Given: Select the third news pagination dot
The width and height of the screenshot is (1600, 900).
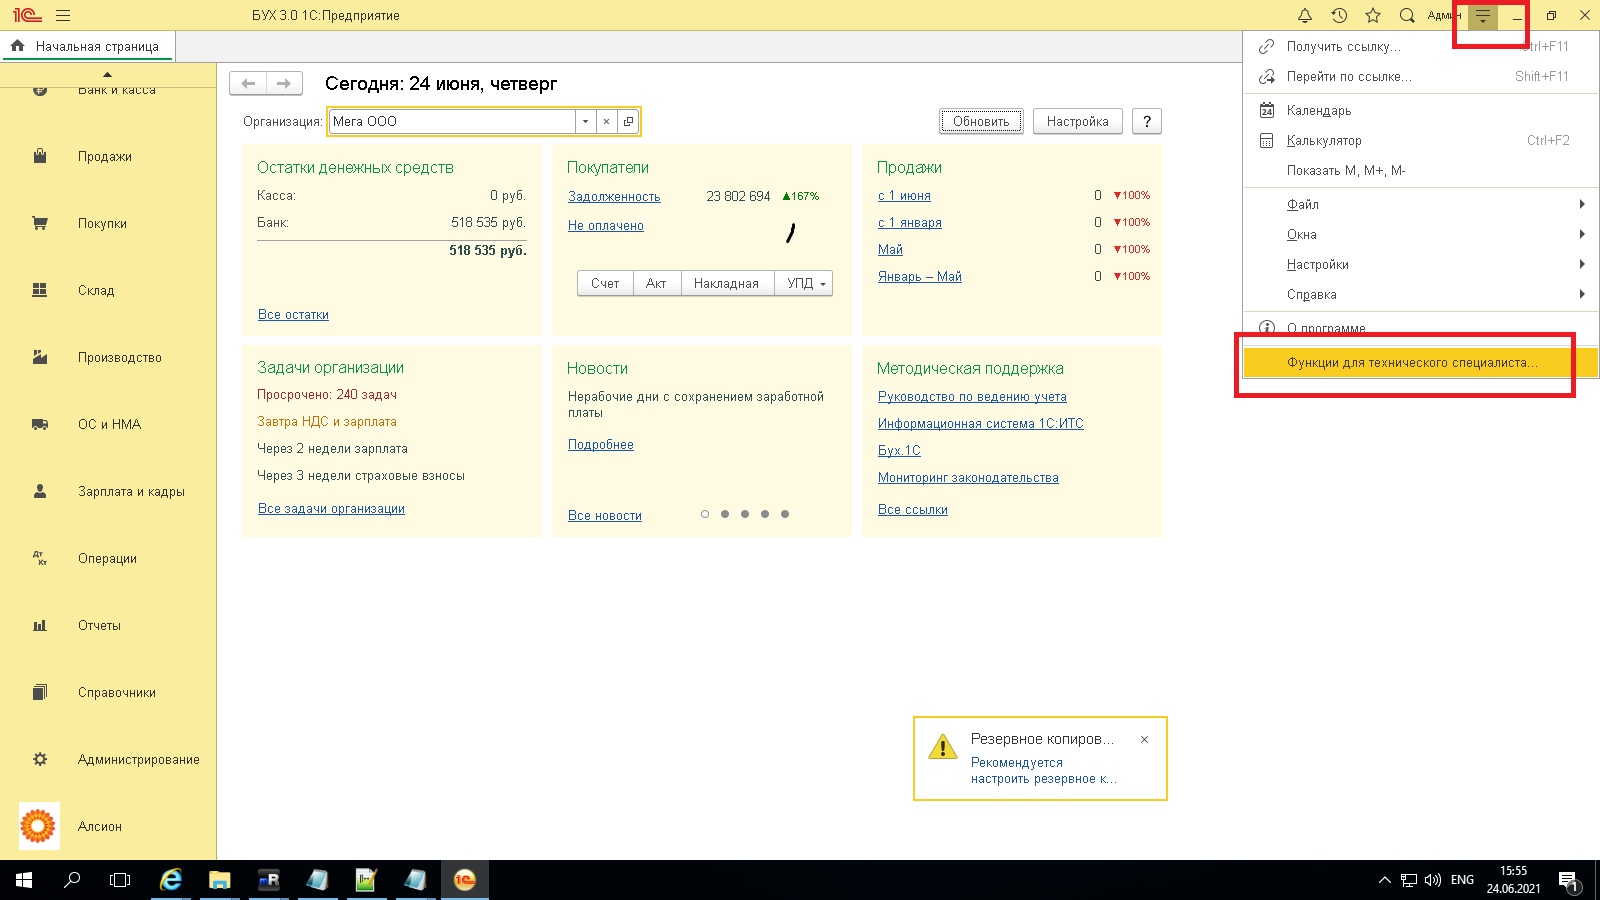Looking at the screenshot, I should pos(745,514).
